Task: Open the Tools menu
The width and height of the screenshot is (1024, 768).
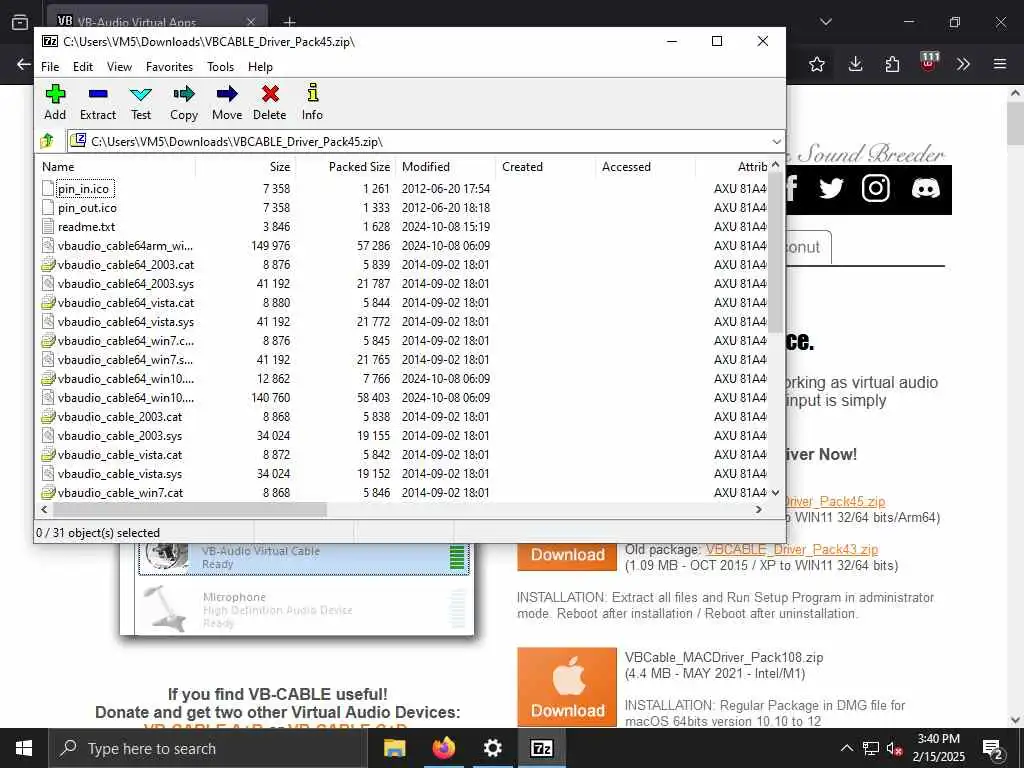Action: tap(221, 67)
